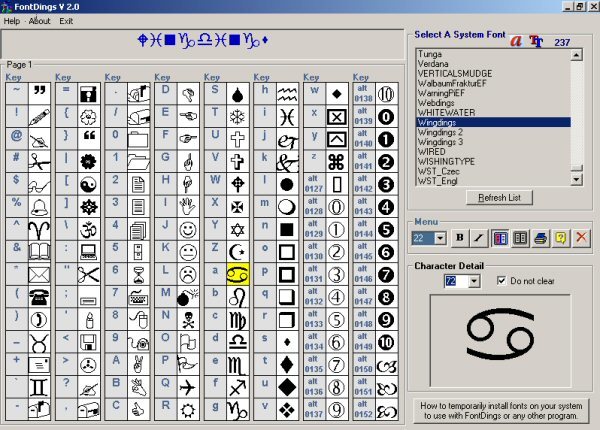Click the scissors symbol for key #

pos(39,161)
